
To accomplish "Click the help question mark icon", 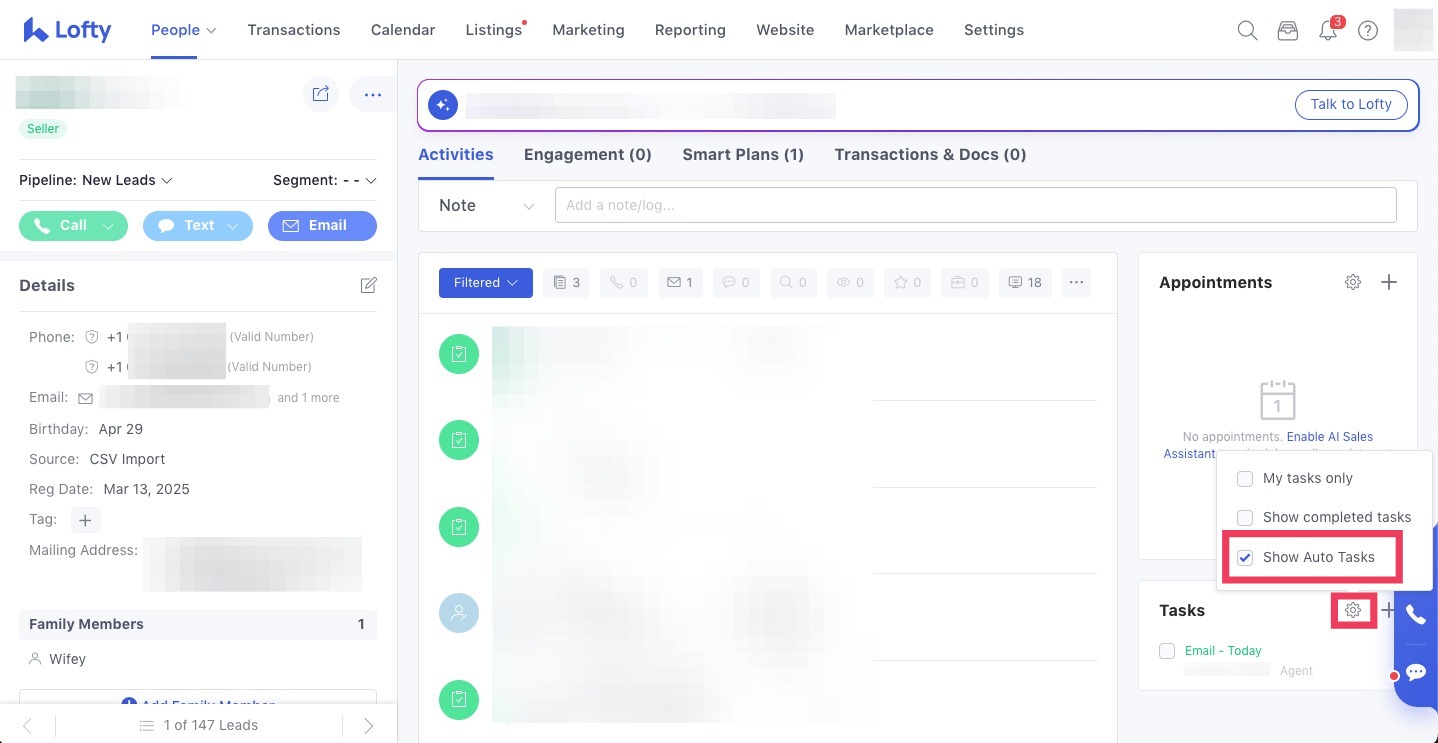I will [x=1368, y=30].
